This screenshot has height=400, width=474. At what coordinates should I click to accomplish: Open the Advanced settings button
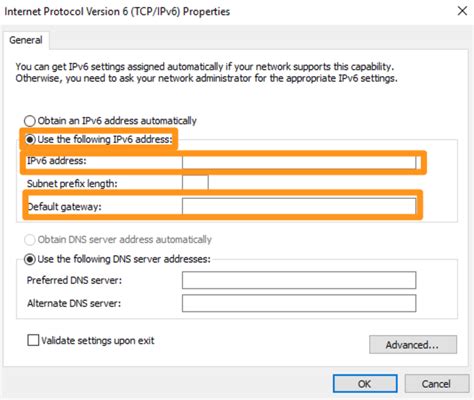(x=413, y=344)
